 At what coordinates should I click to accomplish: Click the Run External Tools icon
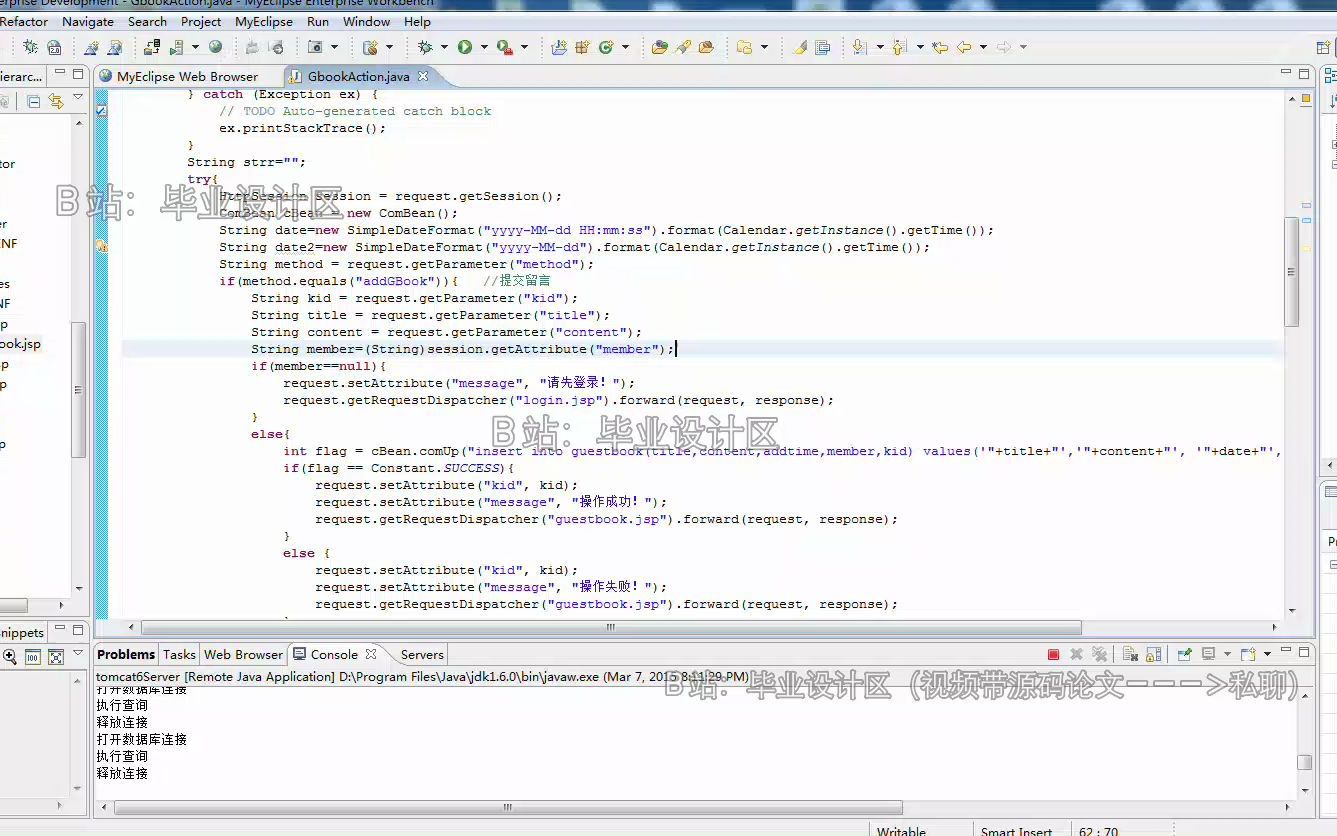click(505, 47)
